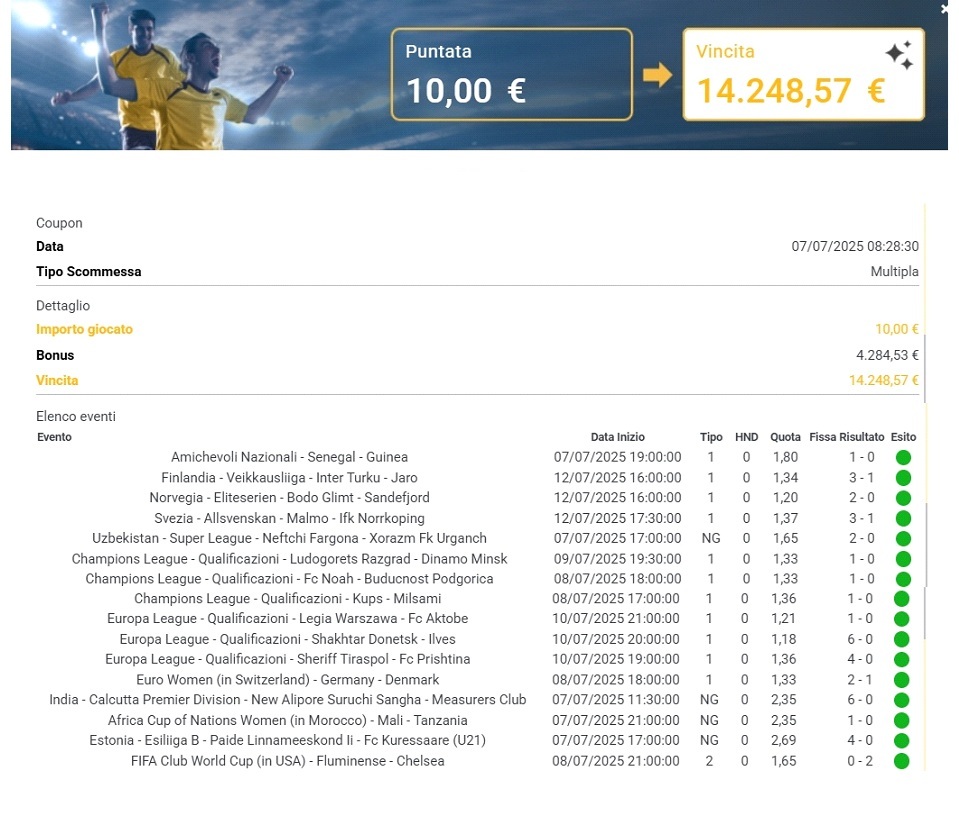Click the Puntata 10,00 € stake box
The image size is (959, 815).
click(x=511, y=74)
